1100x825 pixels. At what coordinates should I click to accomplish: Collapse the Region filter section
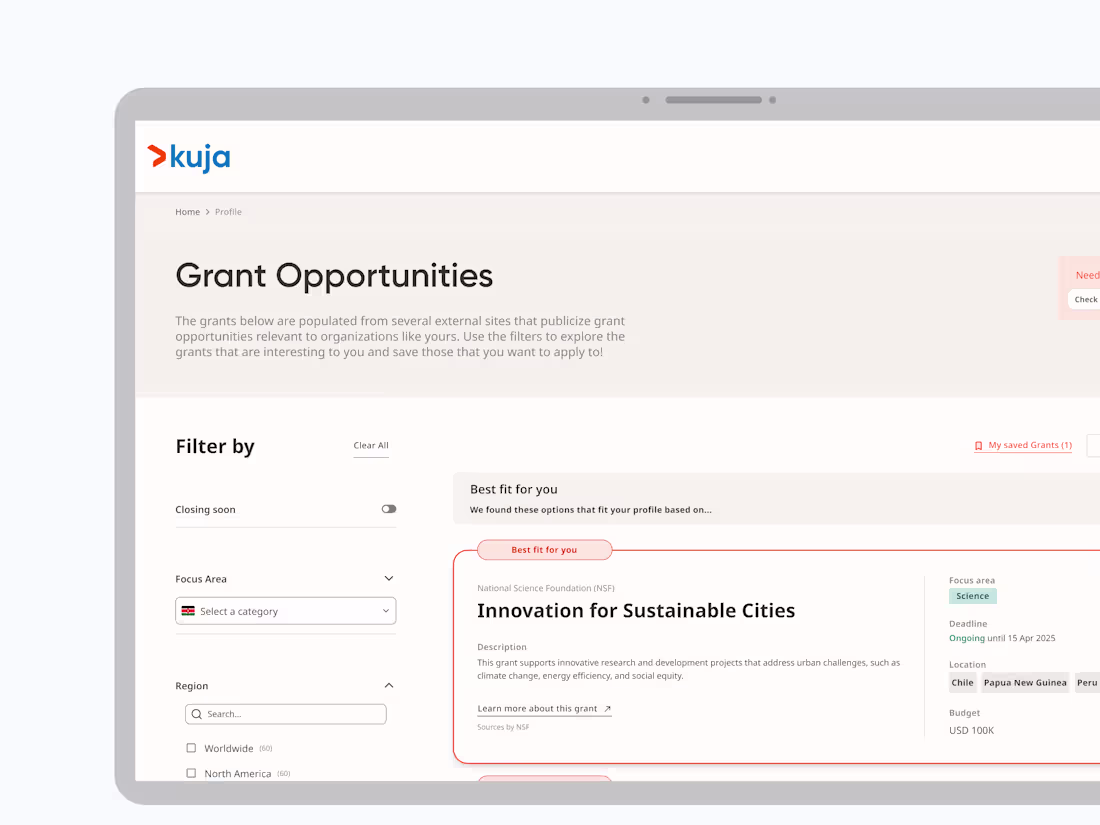click(388, 685)
